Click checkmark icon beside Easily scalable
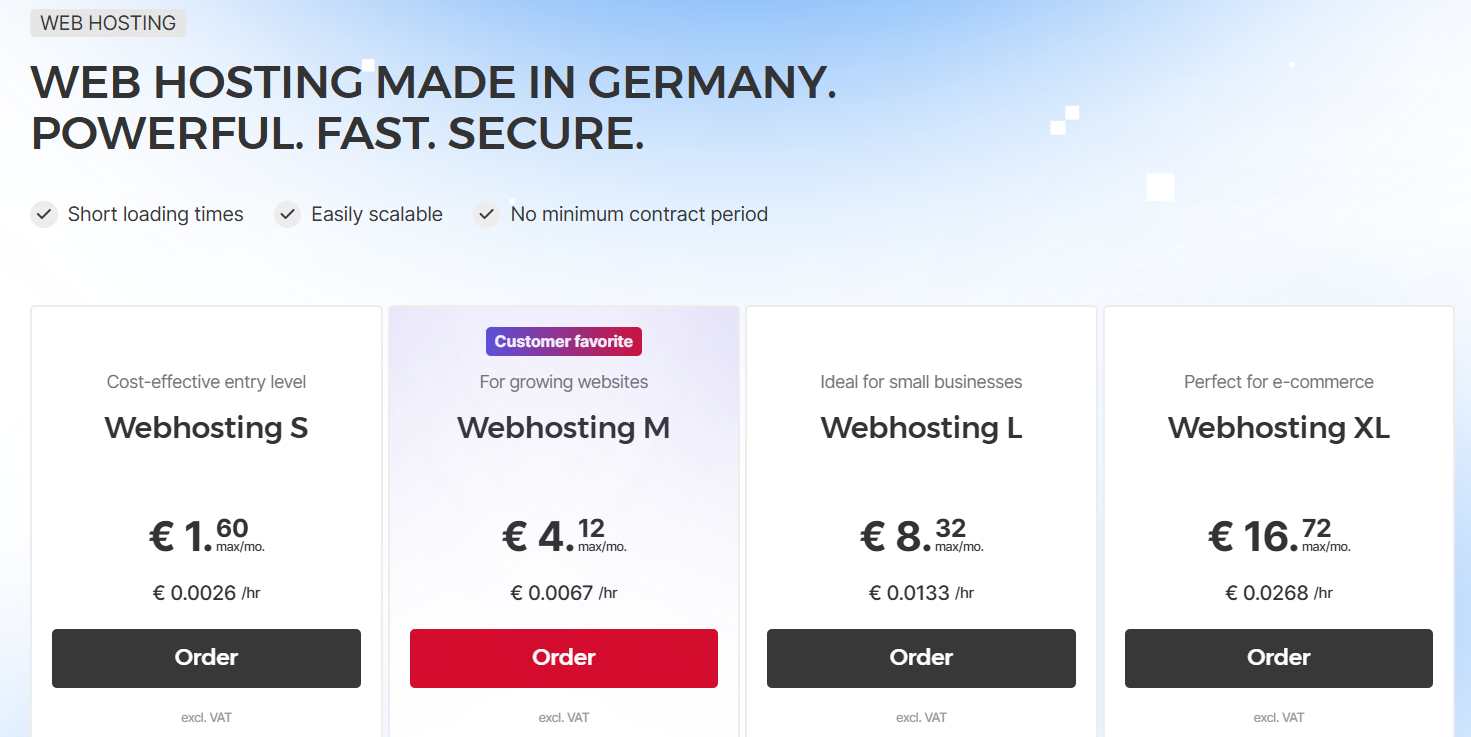The image size is (1471, 737). pos(288,214)
